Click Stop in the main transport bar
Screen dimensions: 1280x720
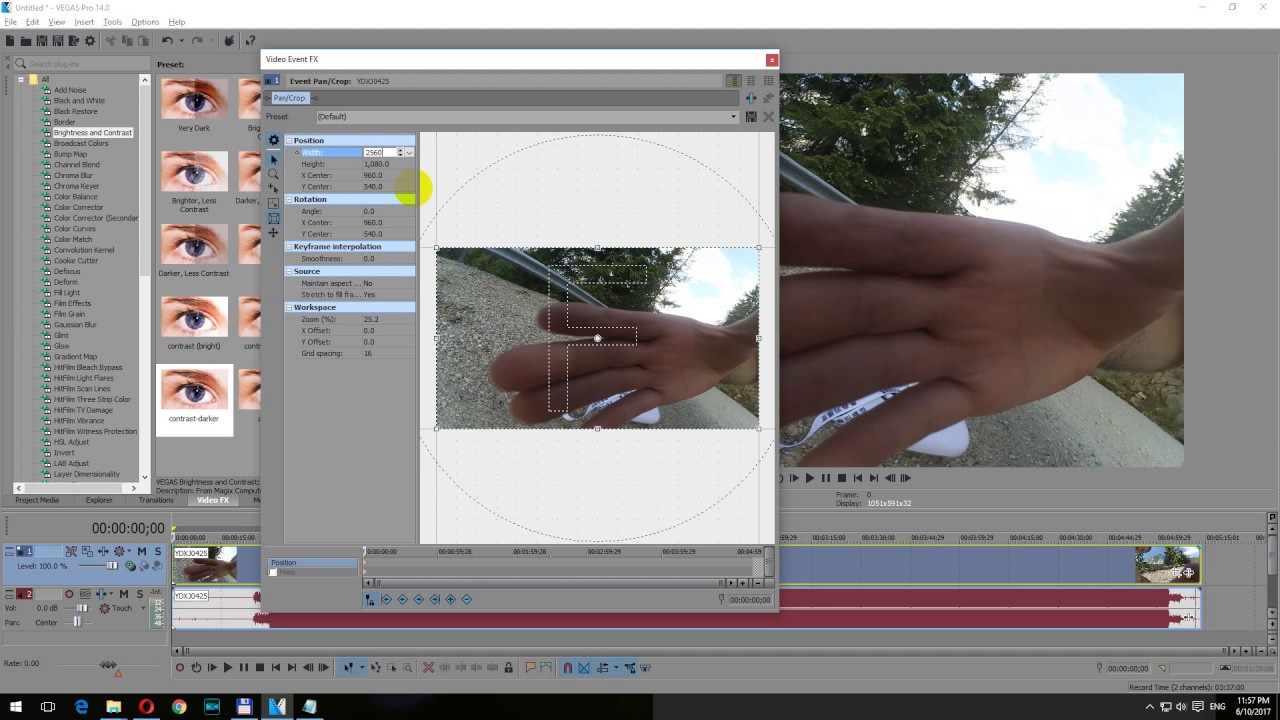[x=260, y=668]
